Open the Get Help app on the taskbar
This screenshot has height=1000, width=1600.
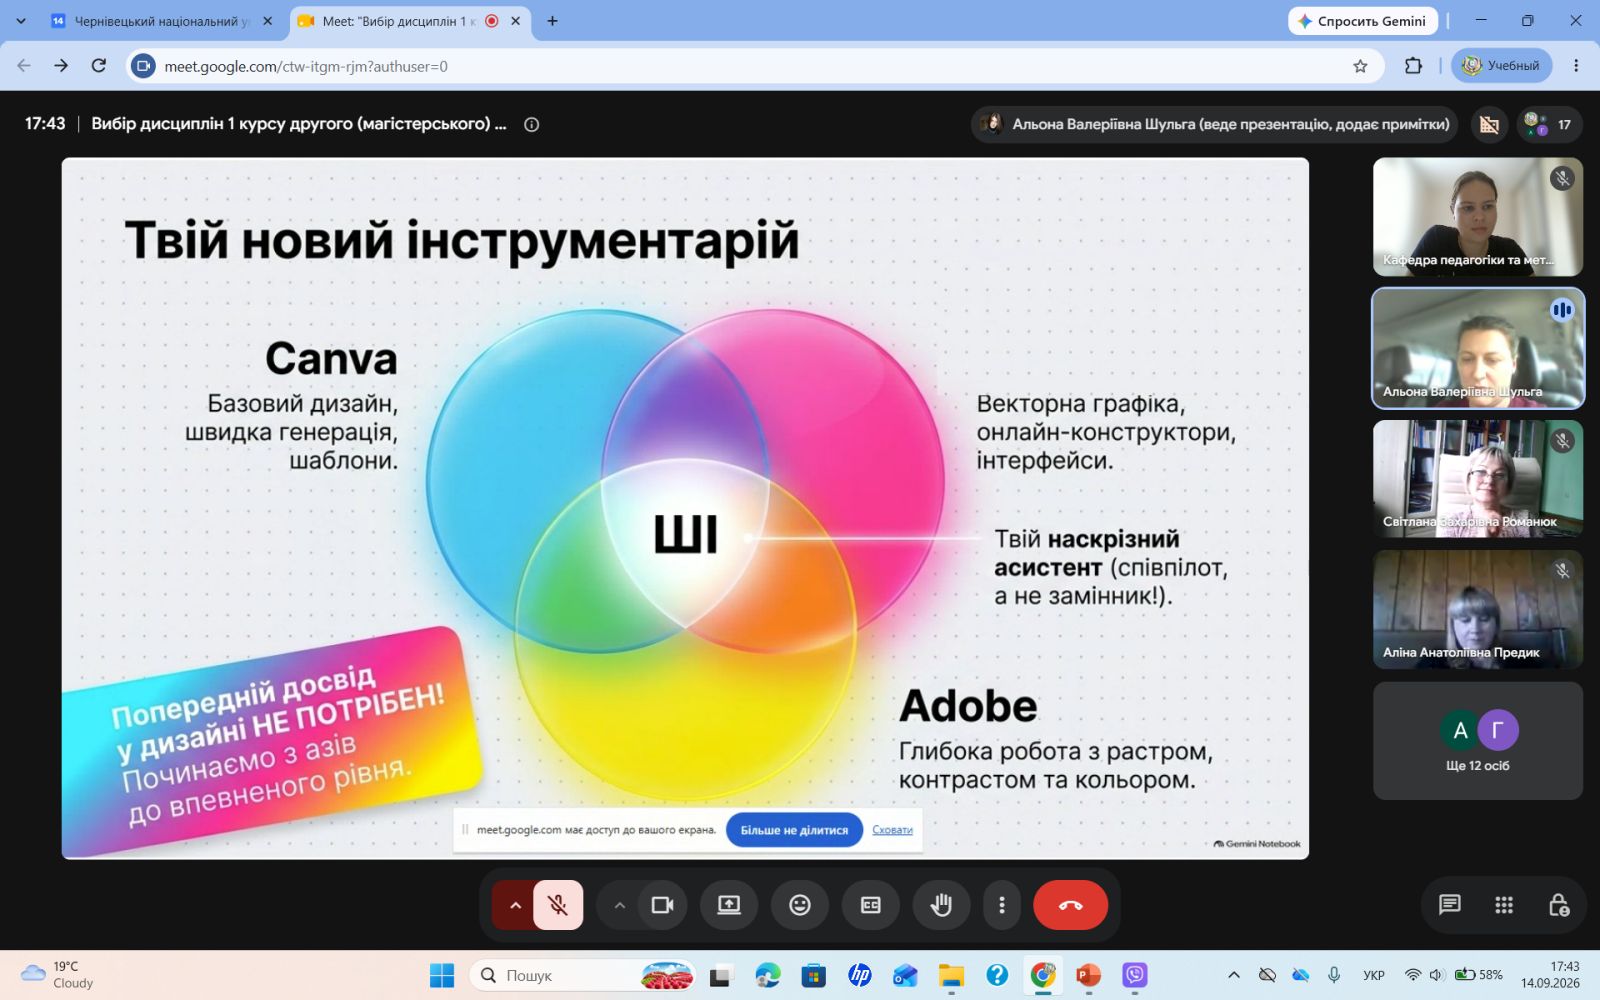[x=997, y=975]
